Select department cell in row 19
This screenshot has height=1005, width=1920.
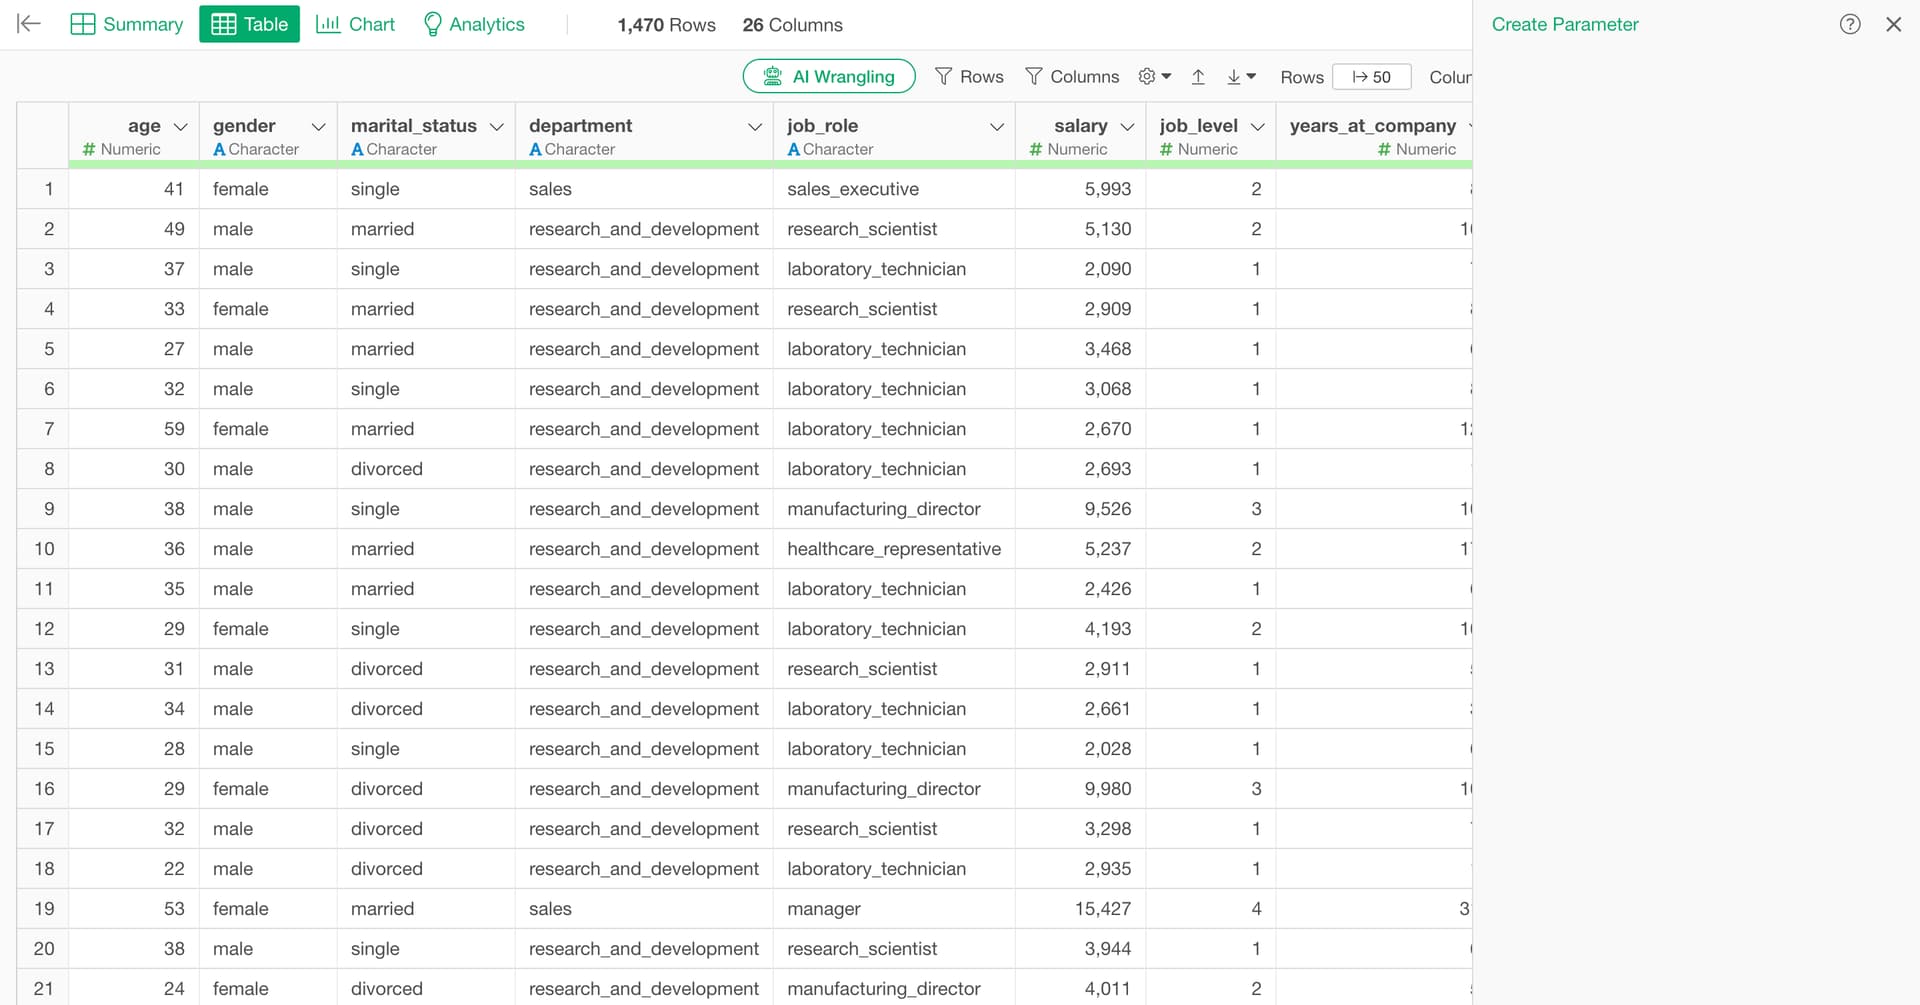[x=644, y=909]
